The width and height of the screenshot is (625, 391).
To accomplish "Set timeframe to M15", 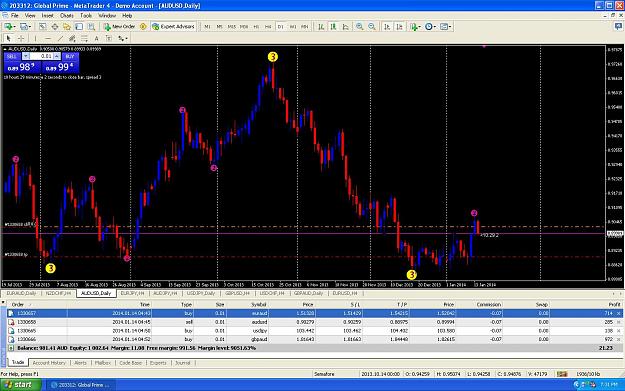I will click(232, 27).
